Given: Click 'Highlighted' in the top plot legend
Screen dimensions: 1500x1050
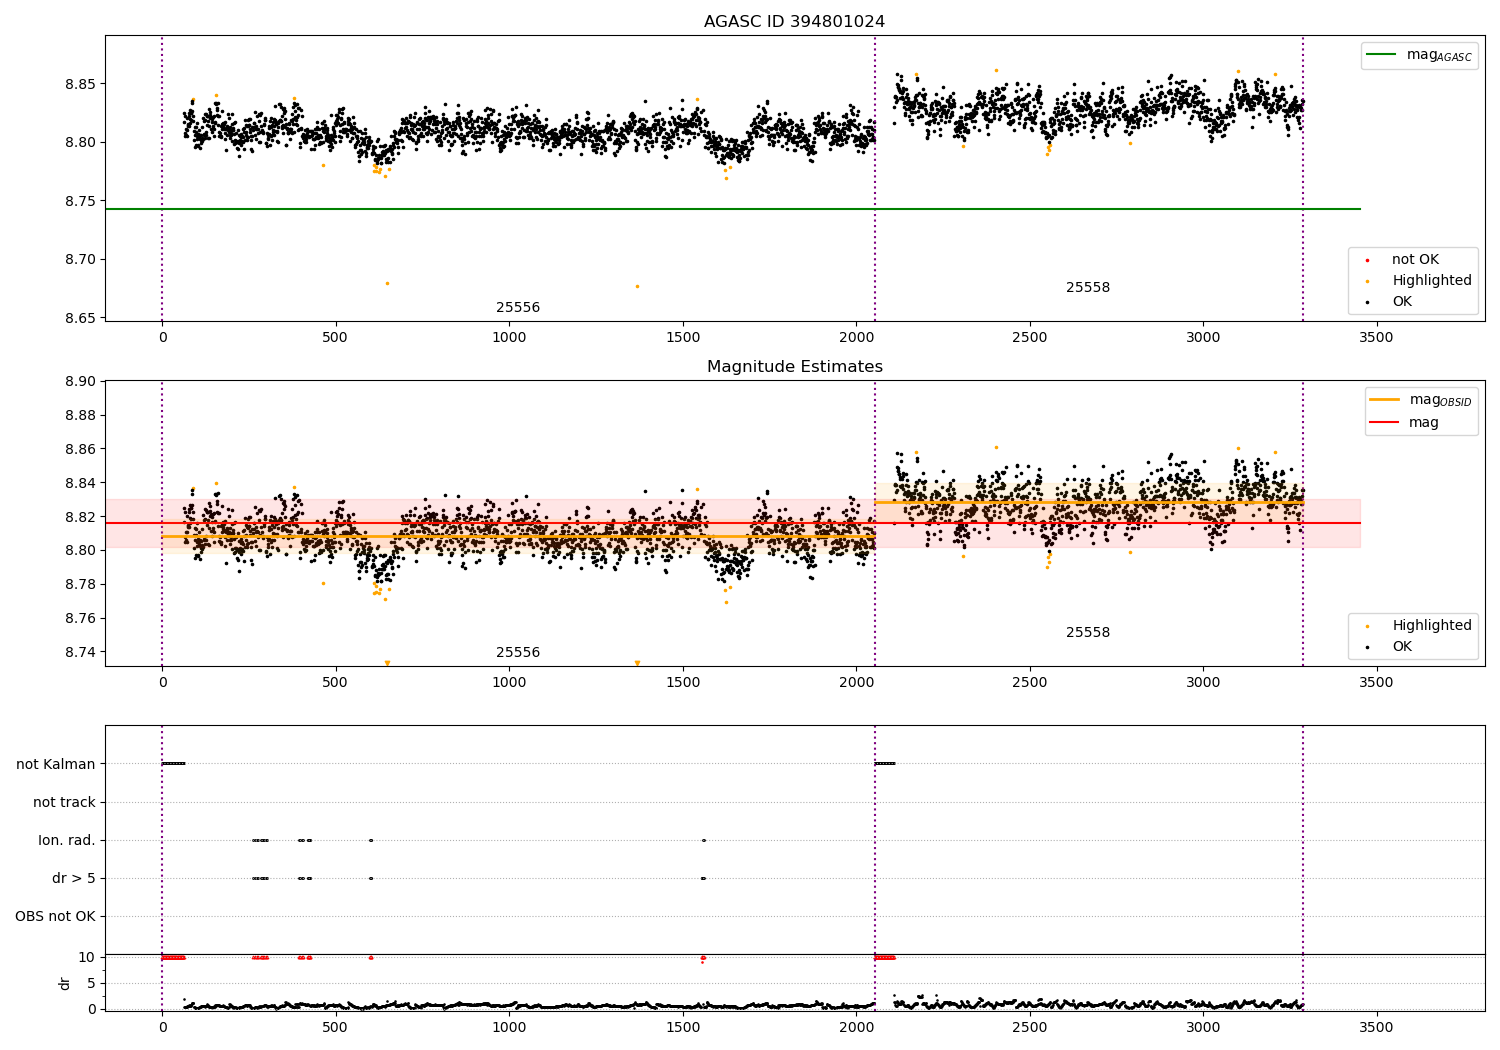Looking at the screenshot, I should (x=1432, y=281).
